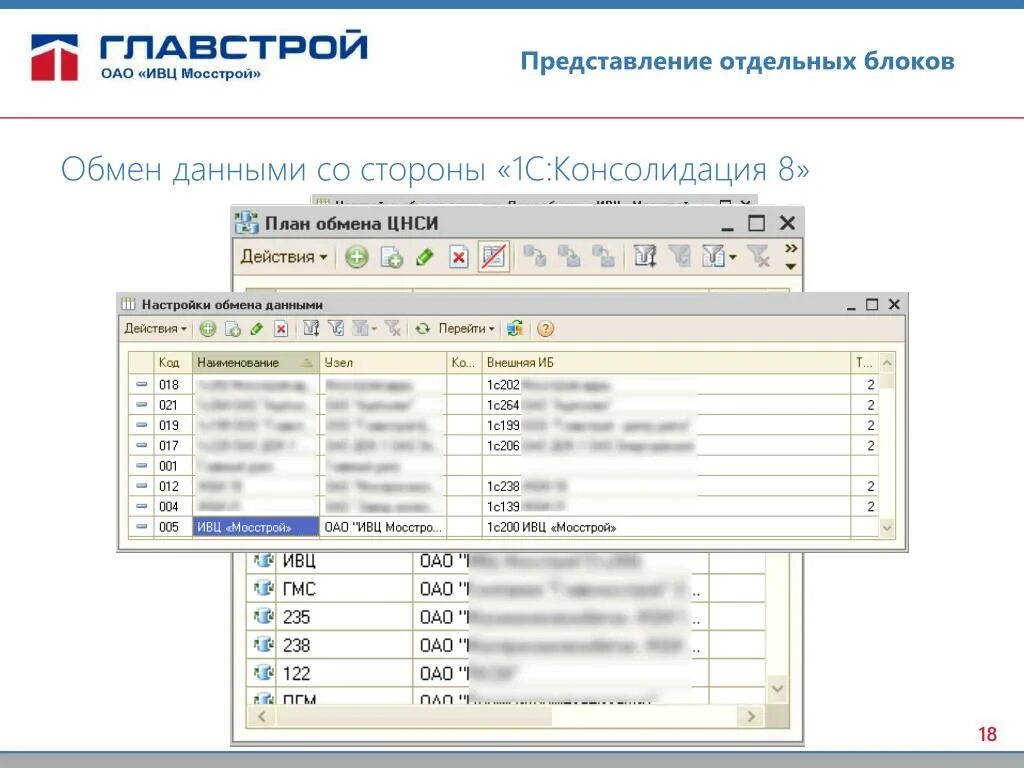Click Узел column header
This screenshot has height=768, width=1024.
pos(383,362)
